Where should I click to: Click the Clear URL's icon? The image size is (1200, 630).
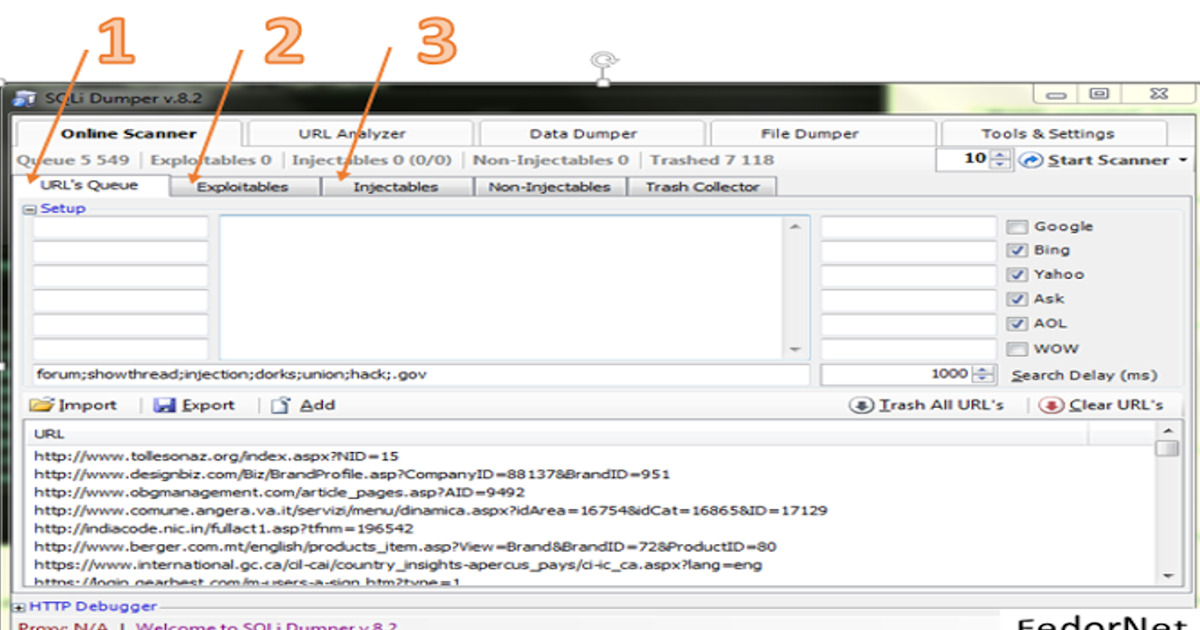(x=1052, y=405)
